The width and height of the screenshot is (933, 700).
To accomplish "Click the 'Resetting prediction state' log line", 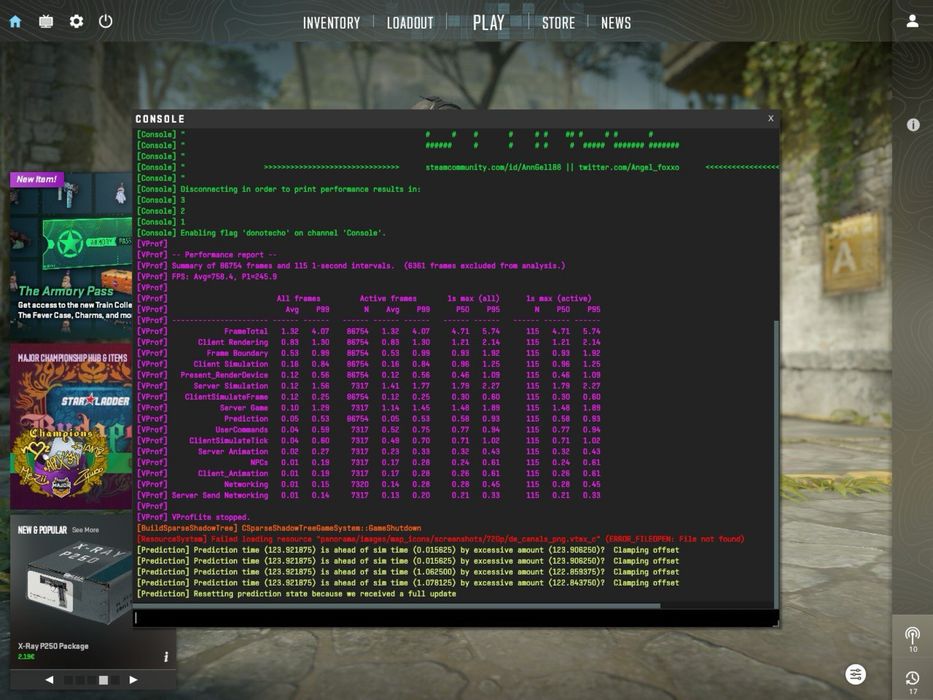I will [x=296, y=593].
